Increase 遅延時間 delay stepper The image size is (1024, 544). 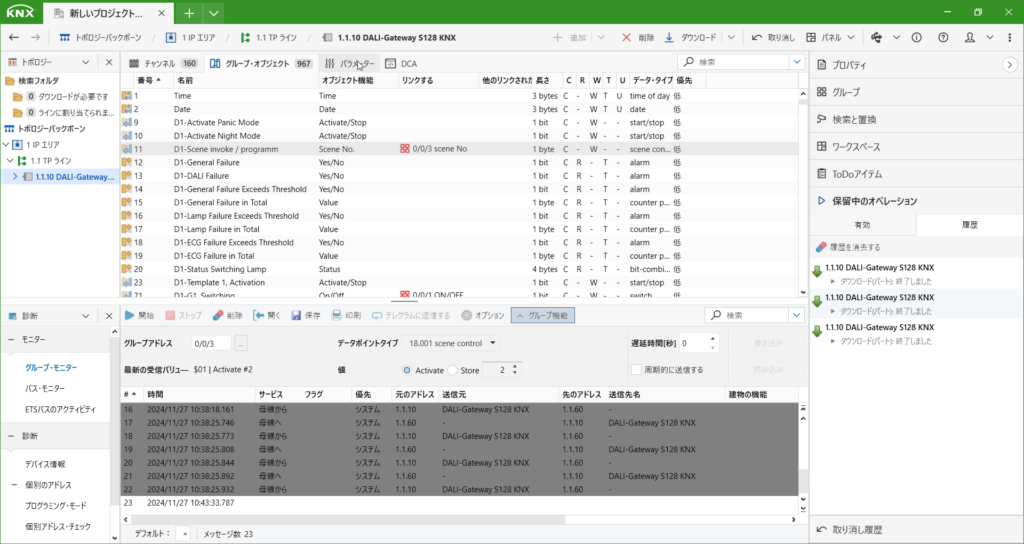(x=712, y=338)
